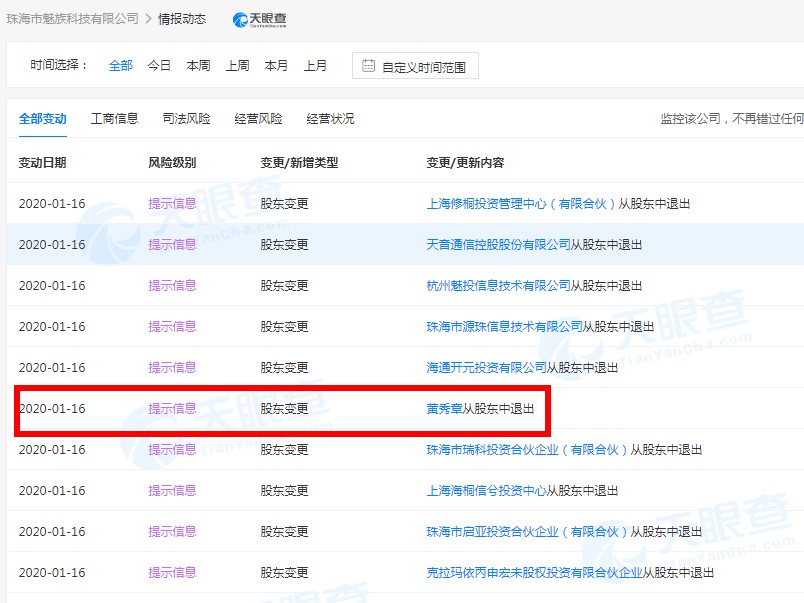Viewport: 804px width, 603px height.
Task: Click 提示信息 in 杭州魅投信息 row
Action: [x=172, y=286]
